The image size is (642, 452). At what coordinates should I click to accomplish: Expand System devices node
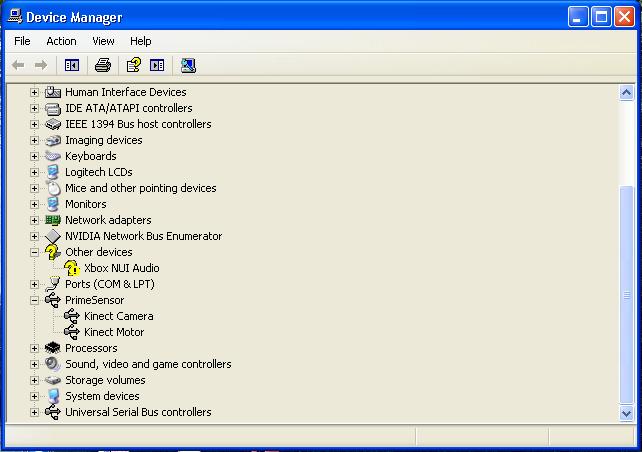coord(34,396)
